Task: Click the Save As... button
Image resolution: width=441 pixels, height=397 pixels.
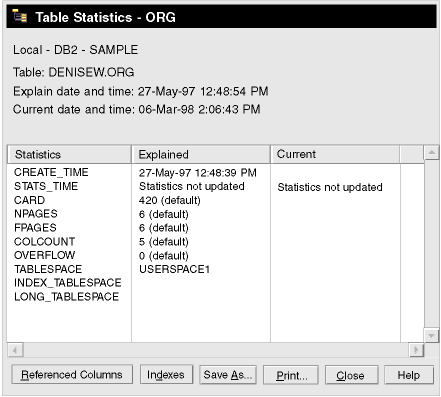Action: [x=228, y=375]
